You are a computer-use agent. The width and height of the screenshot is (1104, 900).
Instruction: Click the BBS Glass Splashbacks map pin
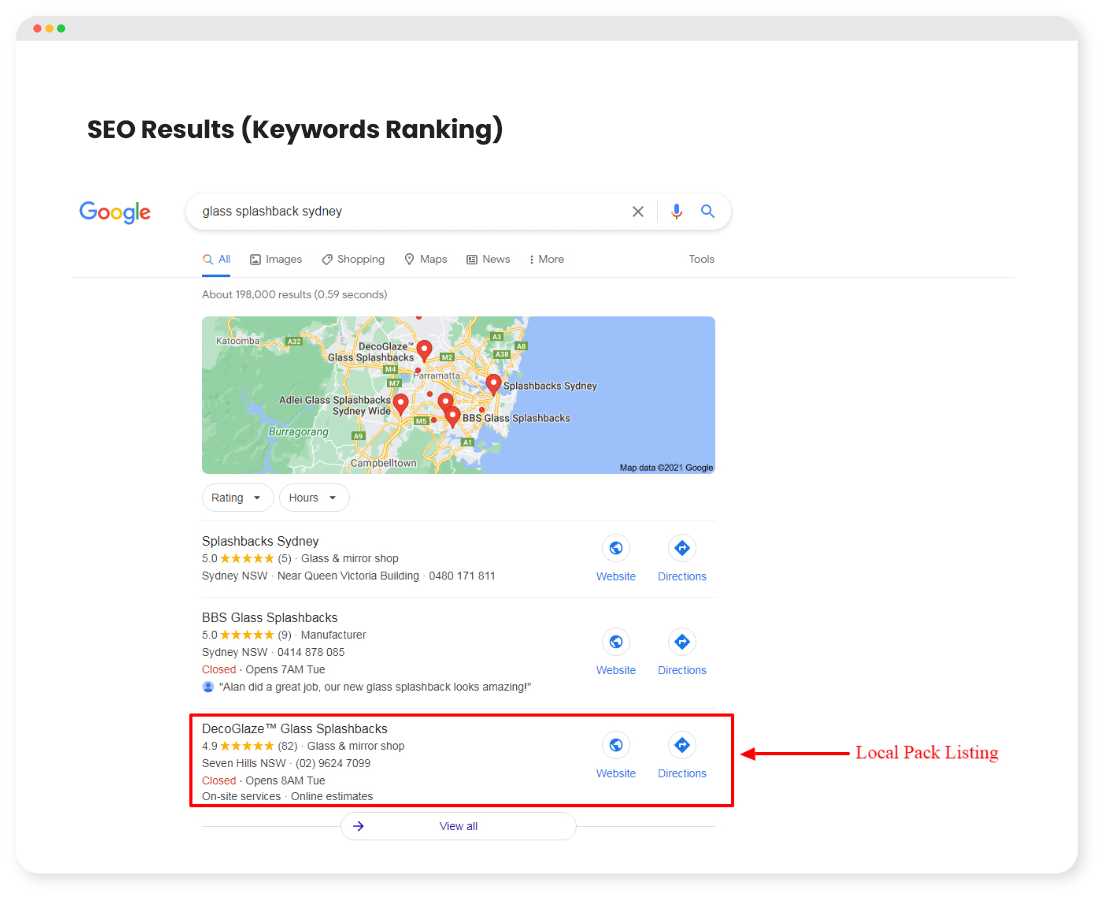pyautogui.click(x=453, y=416)
